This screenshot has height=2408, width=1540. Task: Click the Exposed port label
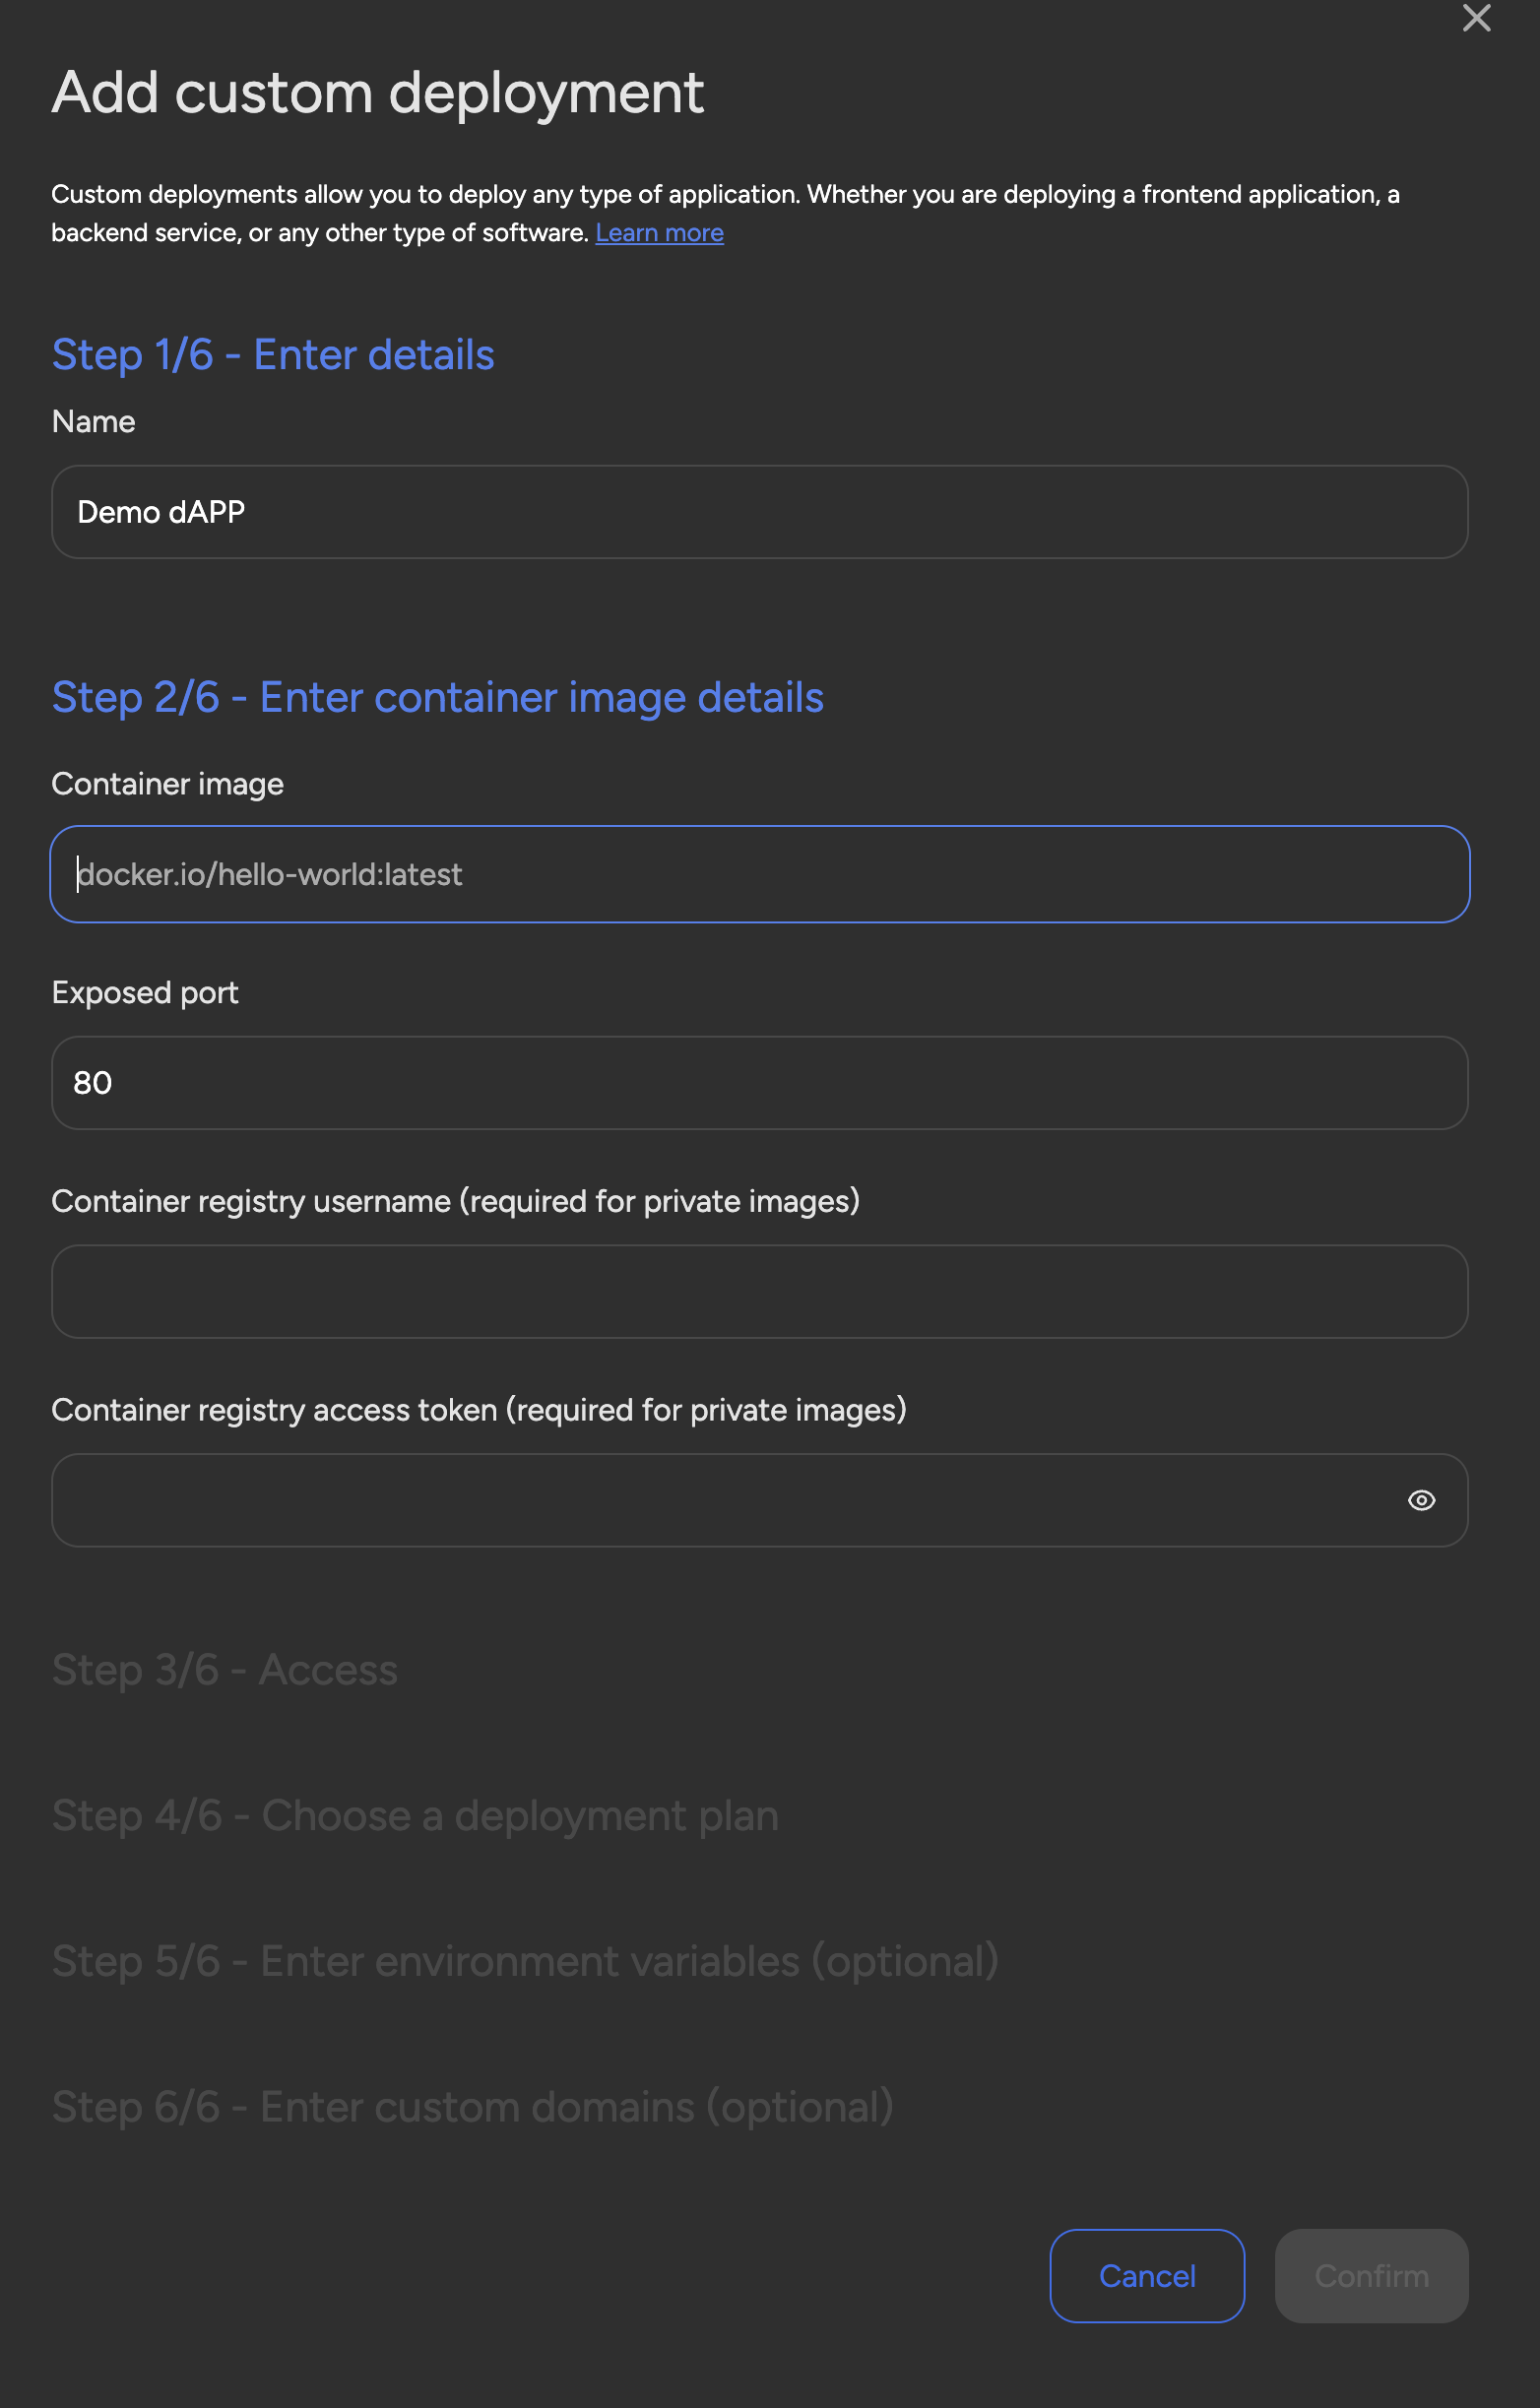(145, 992)
